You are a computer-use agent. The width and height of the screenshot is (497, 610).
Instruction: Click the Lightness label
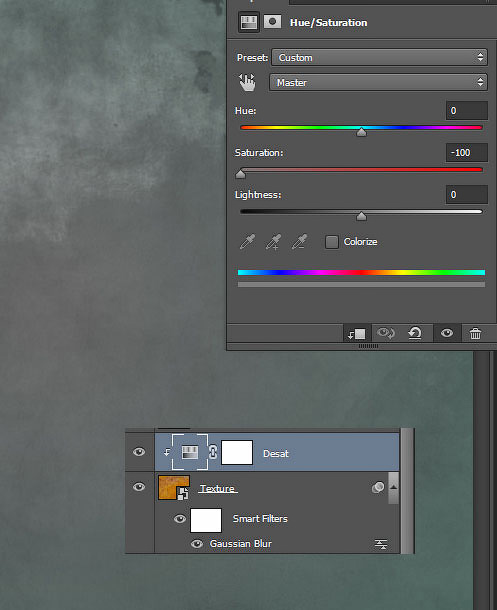coord(258,195)
